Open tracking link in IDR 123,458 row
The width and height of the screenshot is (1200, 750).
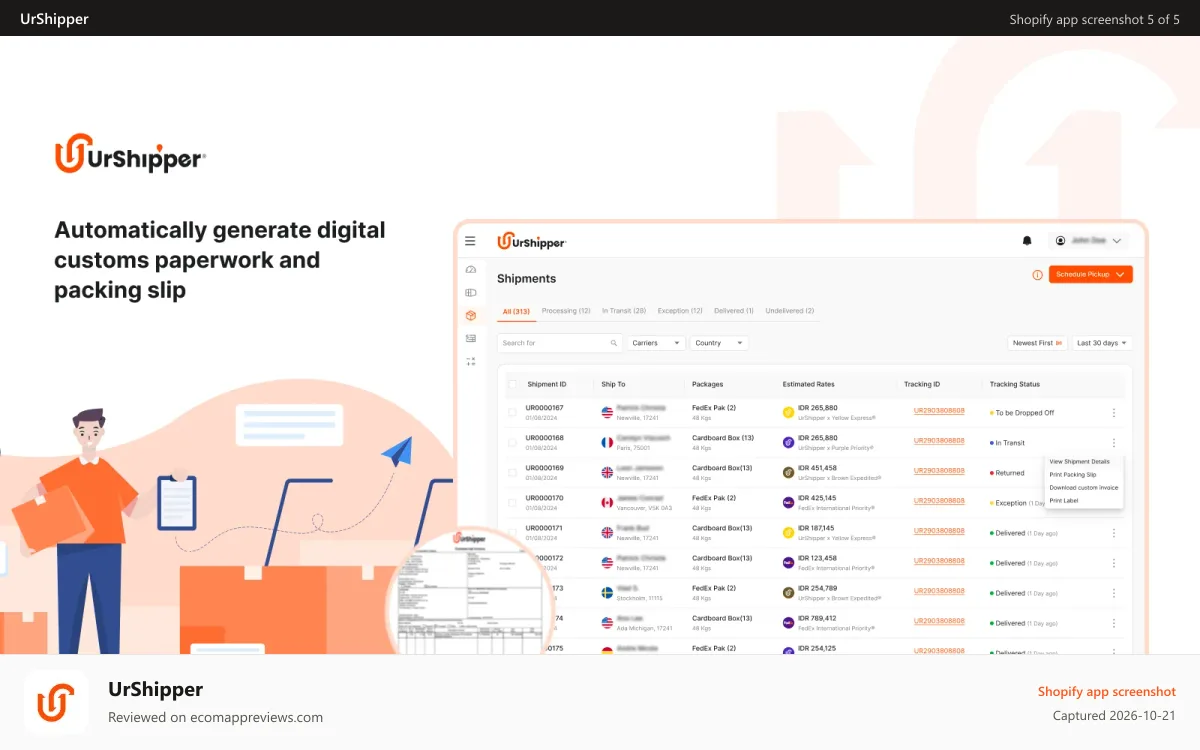(939, 561)
